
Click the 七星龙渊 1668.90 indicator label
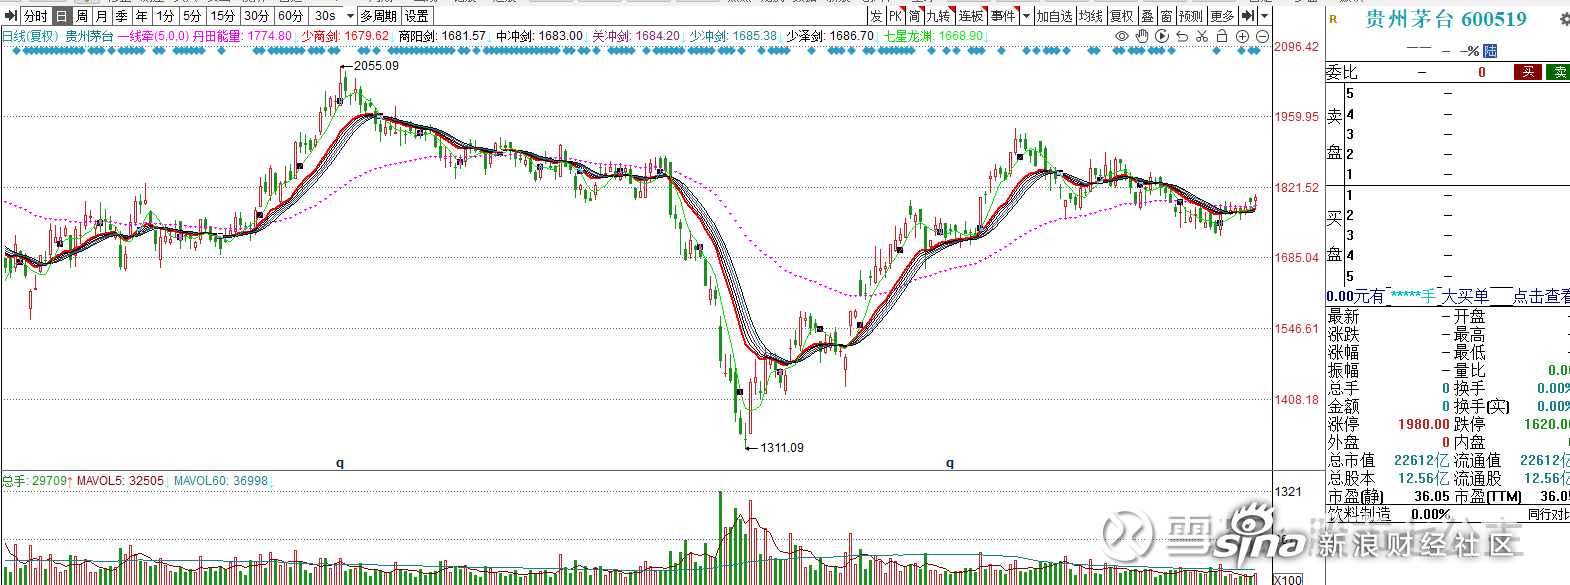(x=933, y=36)
